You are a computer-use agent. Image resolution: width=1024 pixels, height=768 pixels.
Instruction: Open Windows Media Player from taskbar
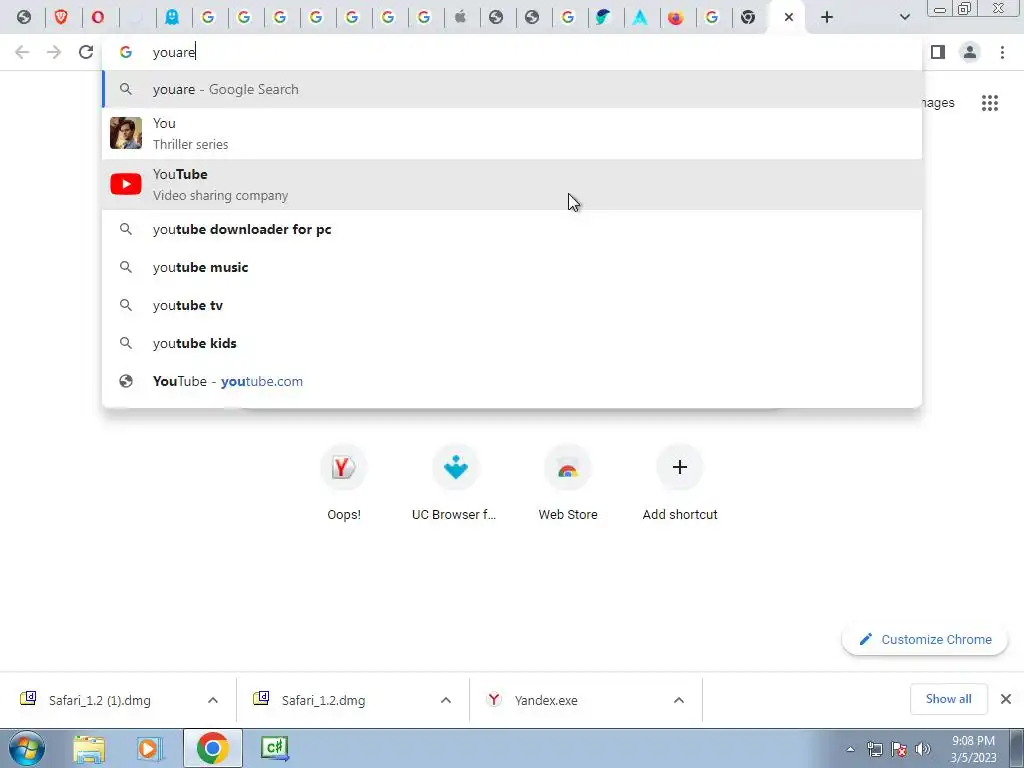[x=150, y=748]
